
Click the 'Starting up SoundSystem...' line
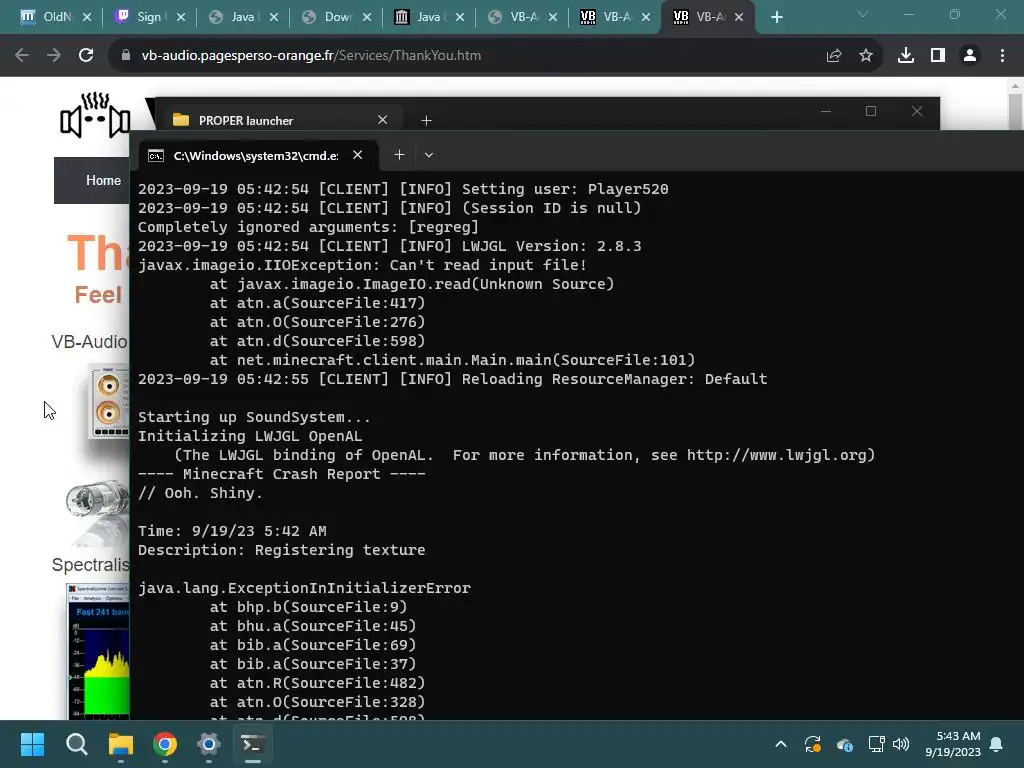[x=254, y=417]
